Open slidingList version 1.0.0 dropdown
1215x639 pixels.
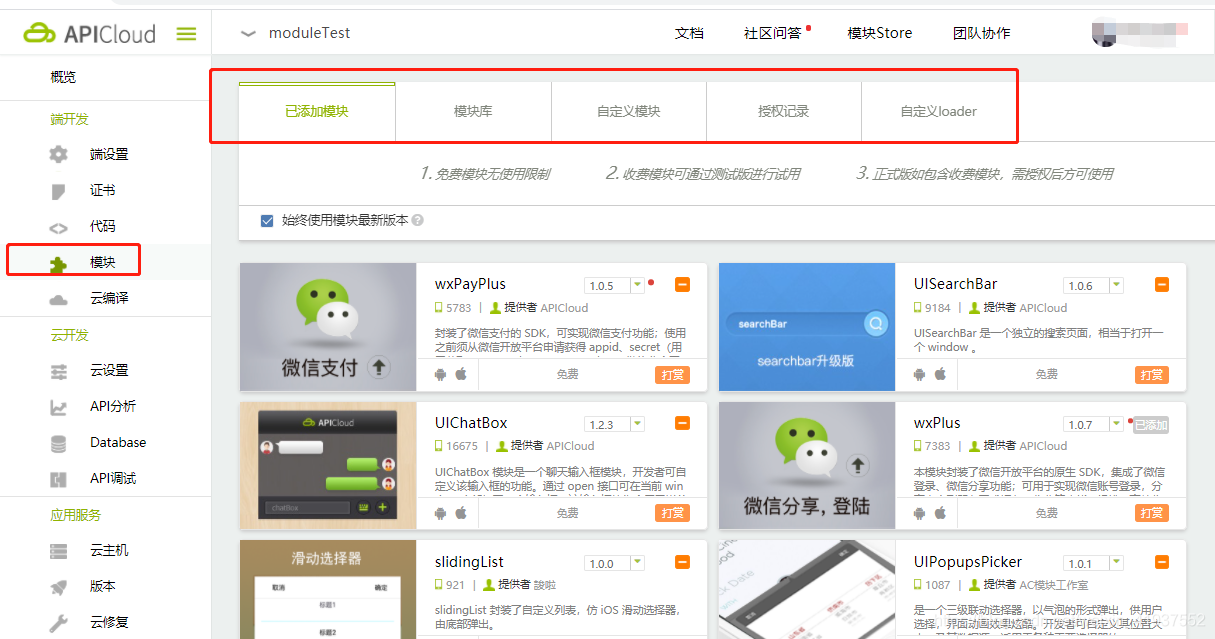(637, 564)
